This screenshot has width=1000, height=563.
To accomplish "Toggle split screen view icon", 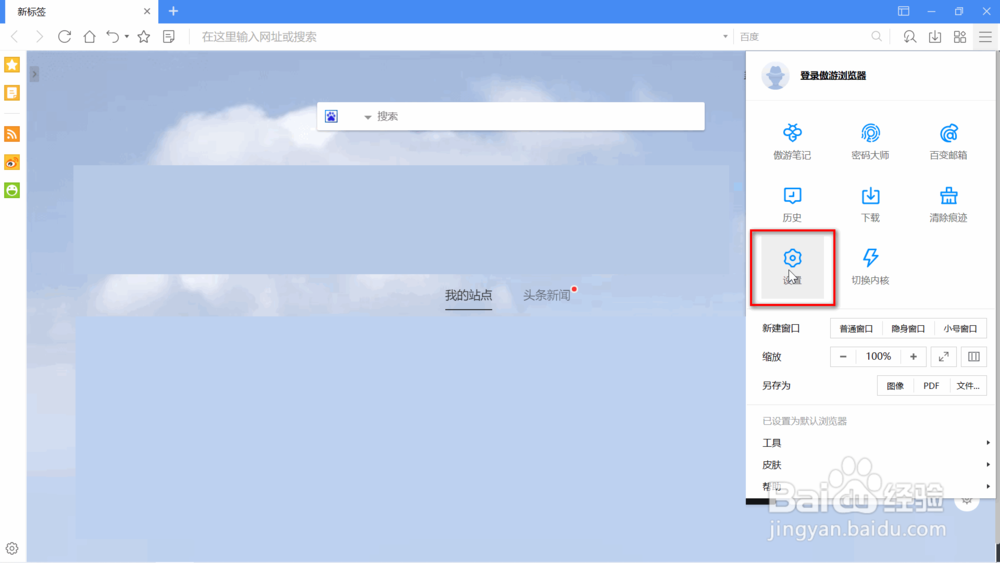I will coord(974,357).
